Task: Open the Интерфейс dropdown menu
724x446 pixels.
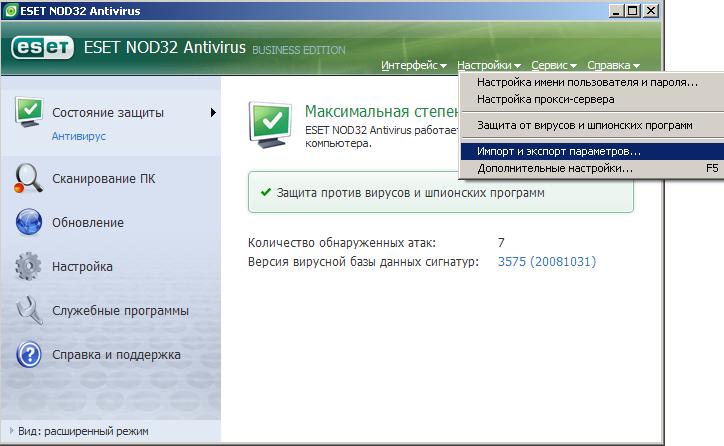Action: click(413, 66)
